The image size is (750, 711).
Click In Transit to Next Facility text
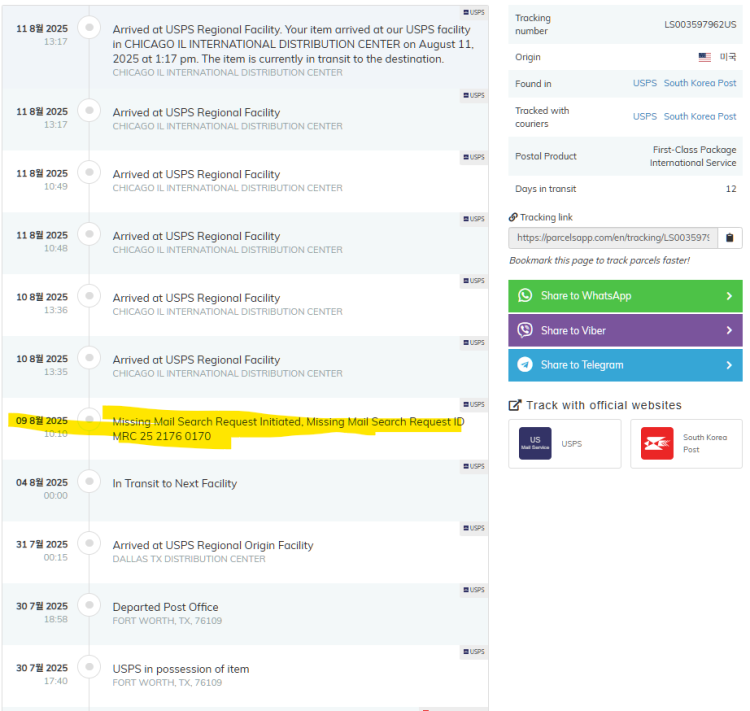(175, 484)
